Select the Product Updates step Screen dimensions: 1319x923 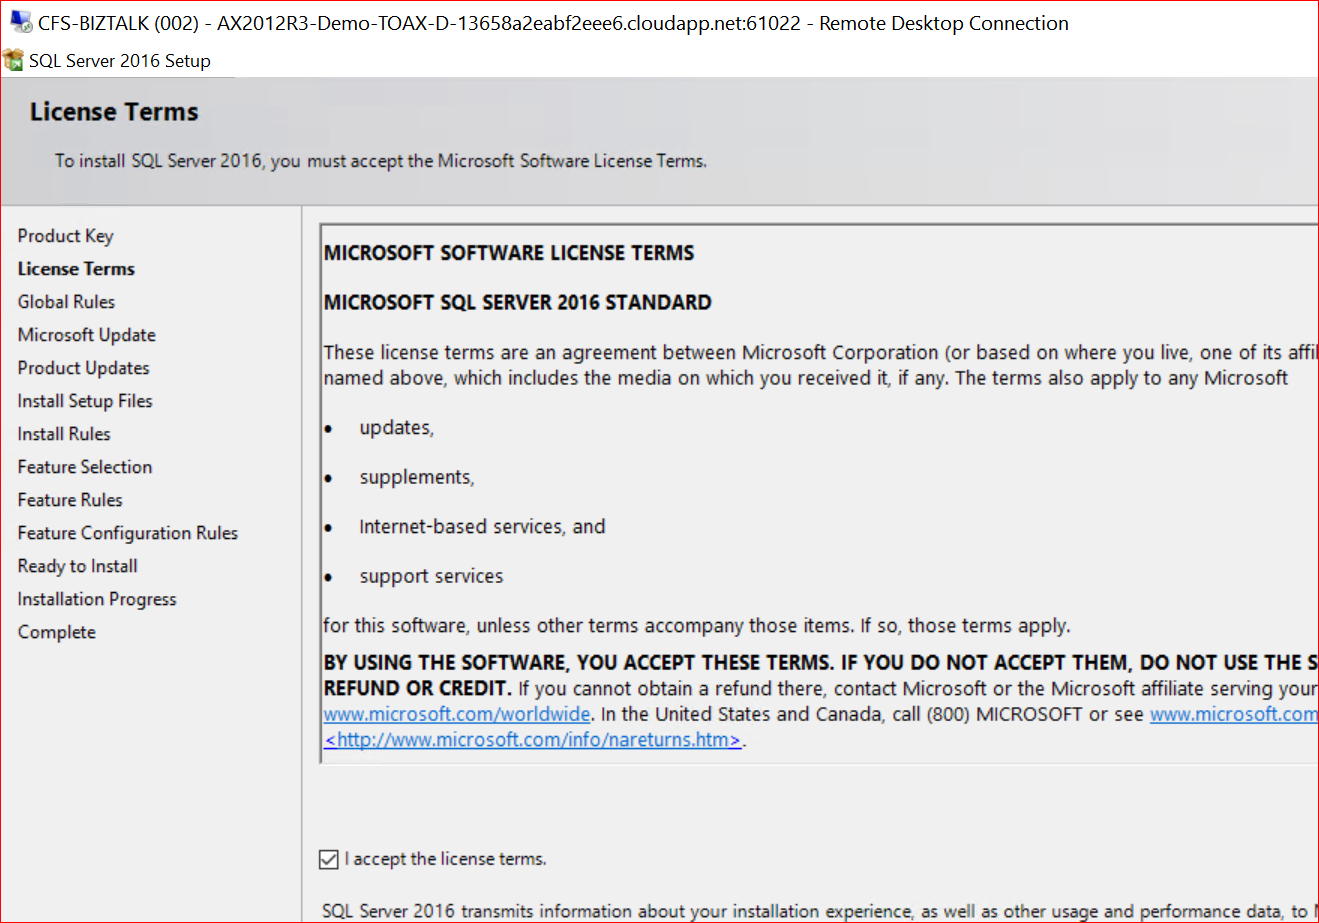[x=83, y=368]
